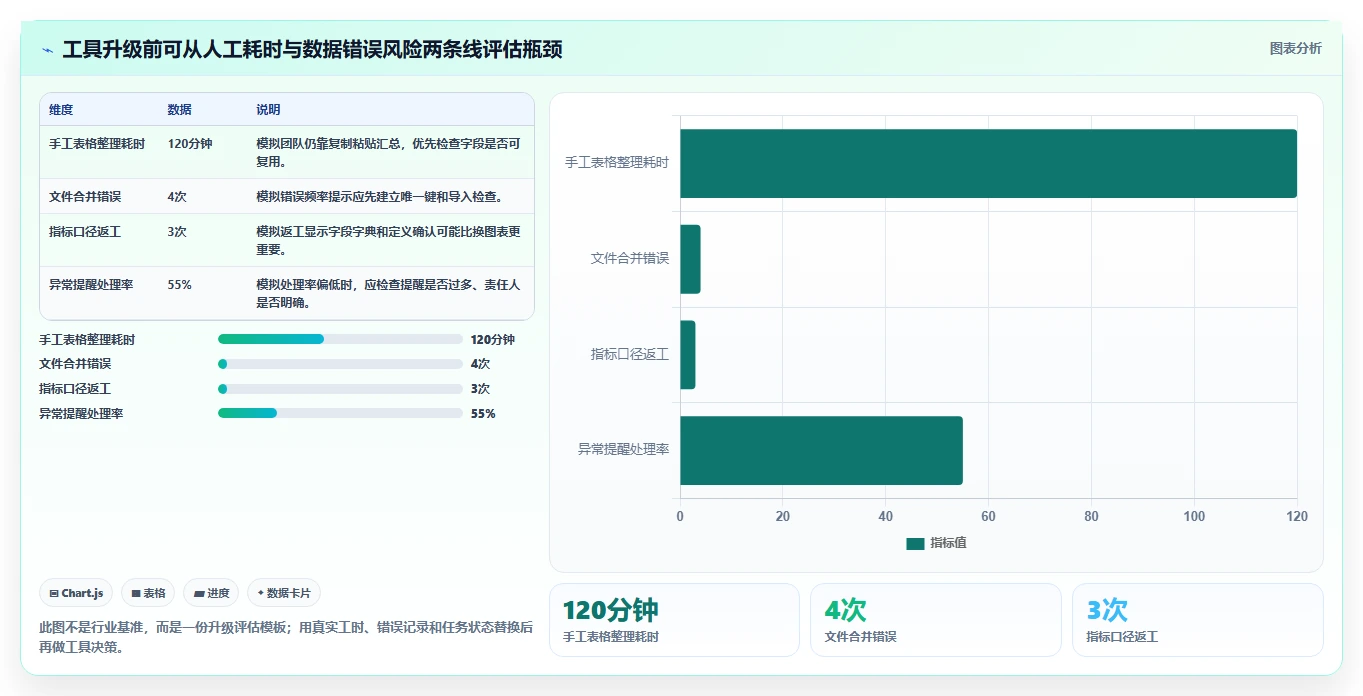Click the 4次 文件合并错误 data card
The height and width of the screenshot is (696, 1363).
pos(935,620)
